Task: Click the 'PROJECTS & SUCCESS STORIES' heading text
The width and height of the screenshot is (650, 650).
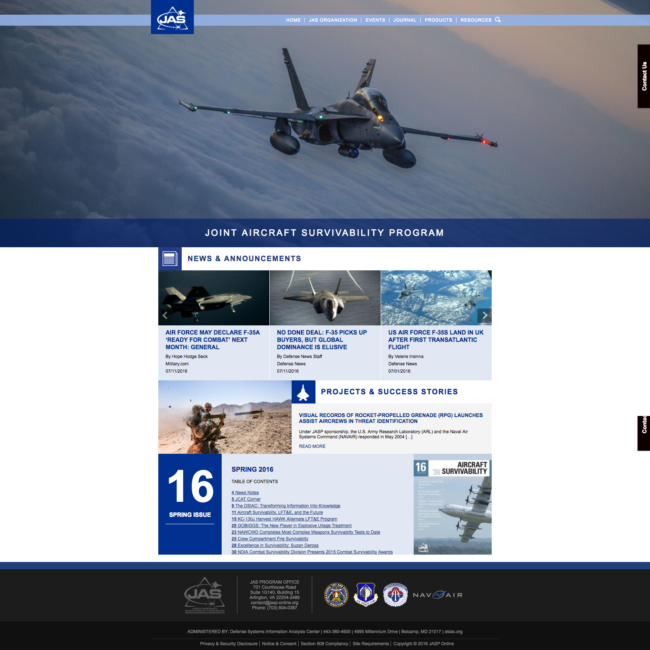Action: click(x=389, y=392)
